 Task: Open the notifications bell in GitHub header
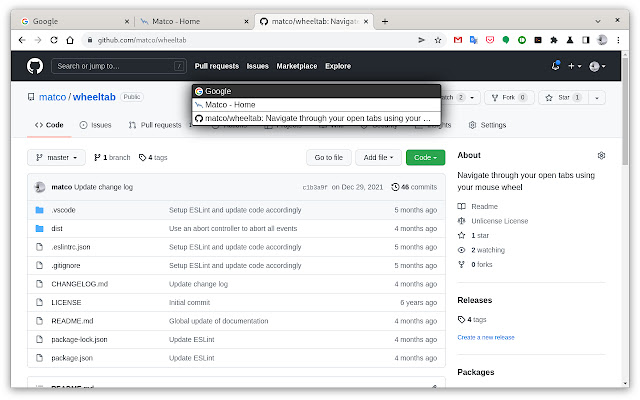pos(555,66)
